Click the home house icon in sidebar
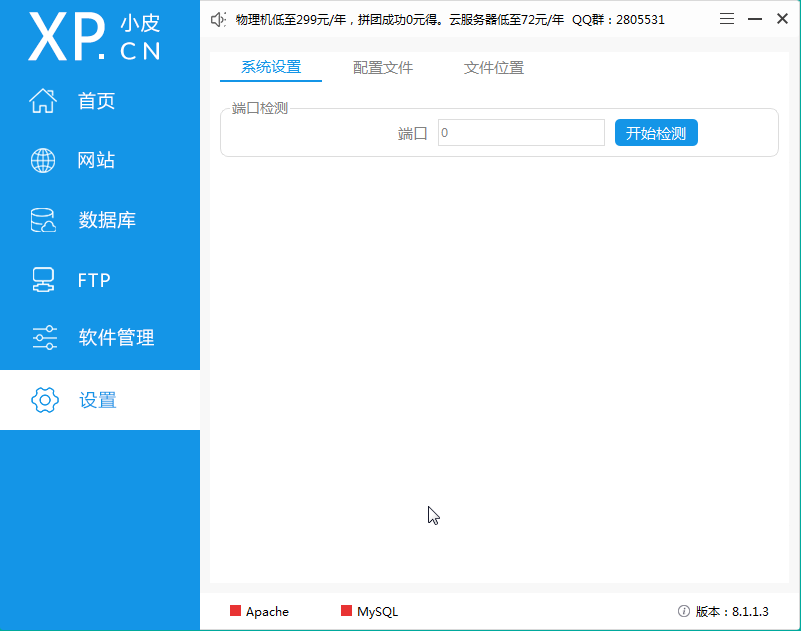The image size is (801, 631). (x=43, y=101)
